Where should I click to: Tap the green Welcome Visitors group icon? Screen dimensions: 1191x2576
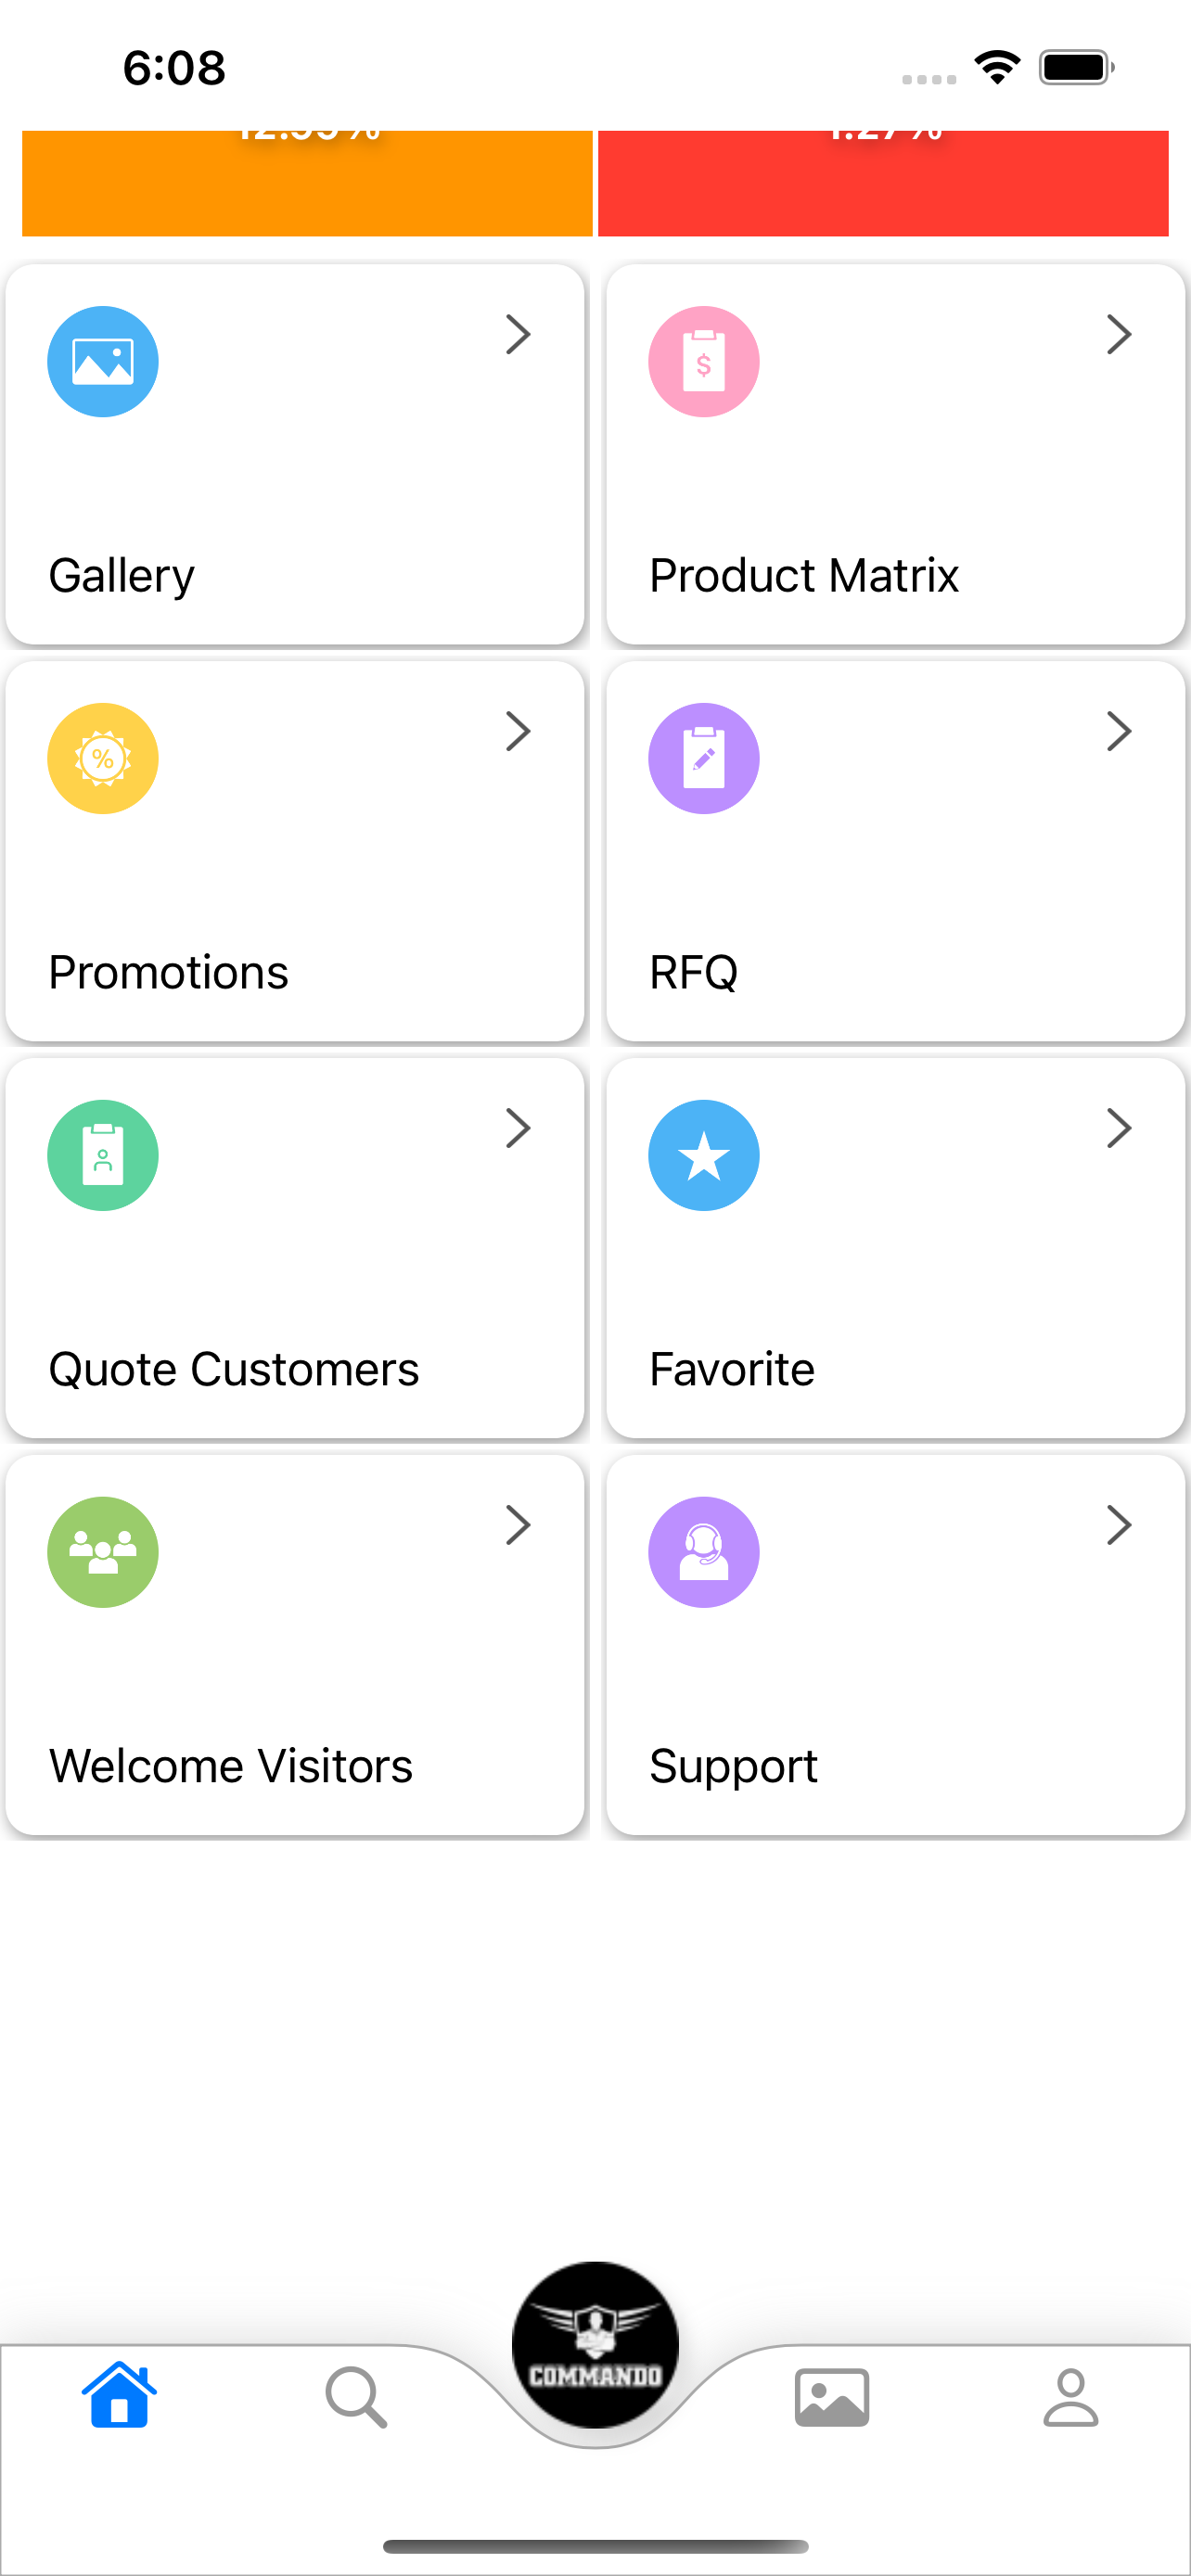click(103, 1552)
